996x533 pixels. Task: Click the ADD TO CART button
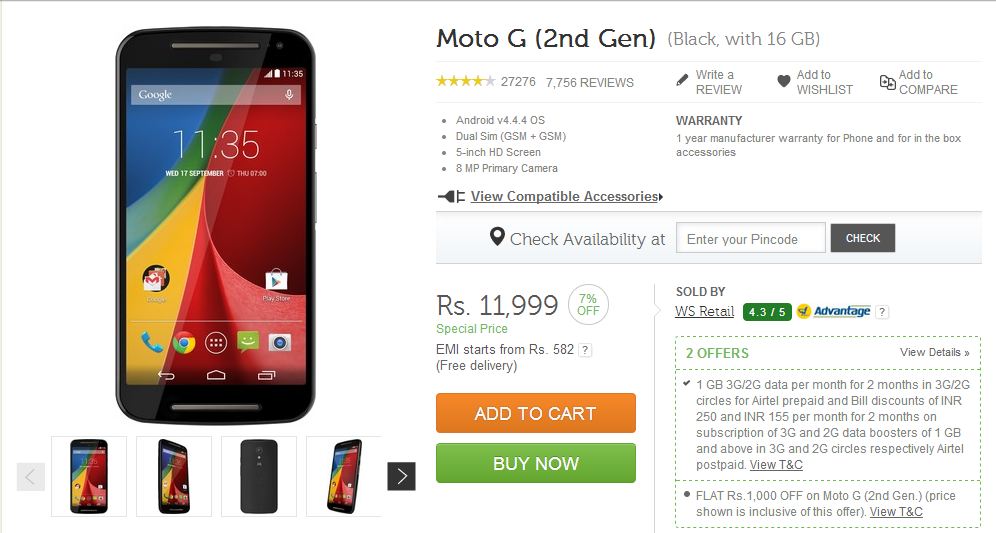click(x=535, y=413)
